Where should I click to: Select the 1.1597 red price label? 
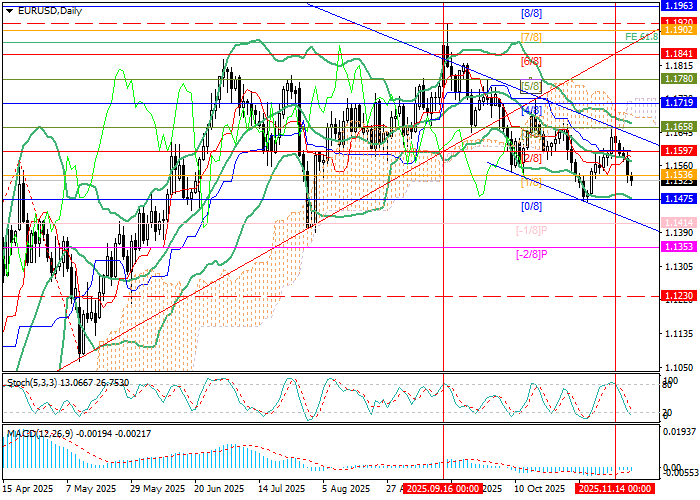[678, 151]
